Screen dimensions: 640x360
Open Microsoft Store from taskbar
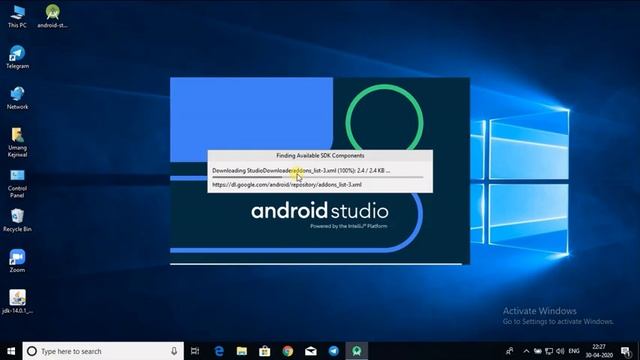[x=264, y=351]
